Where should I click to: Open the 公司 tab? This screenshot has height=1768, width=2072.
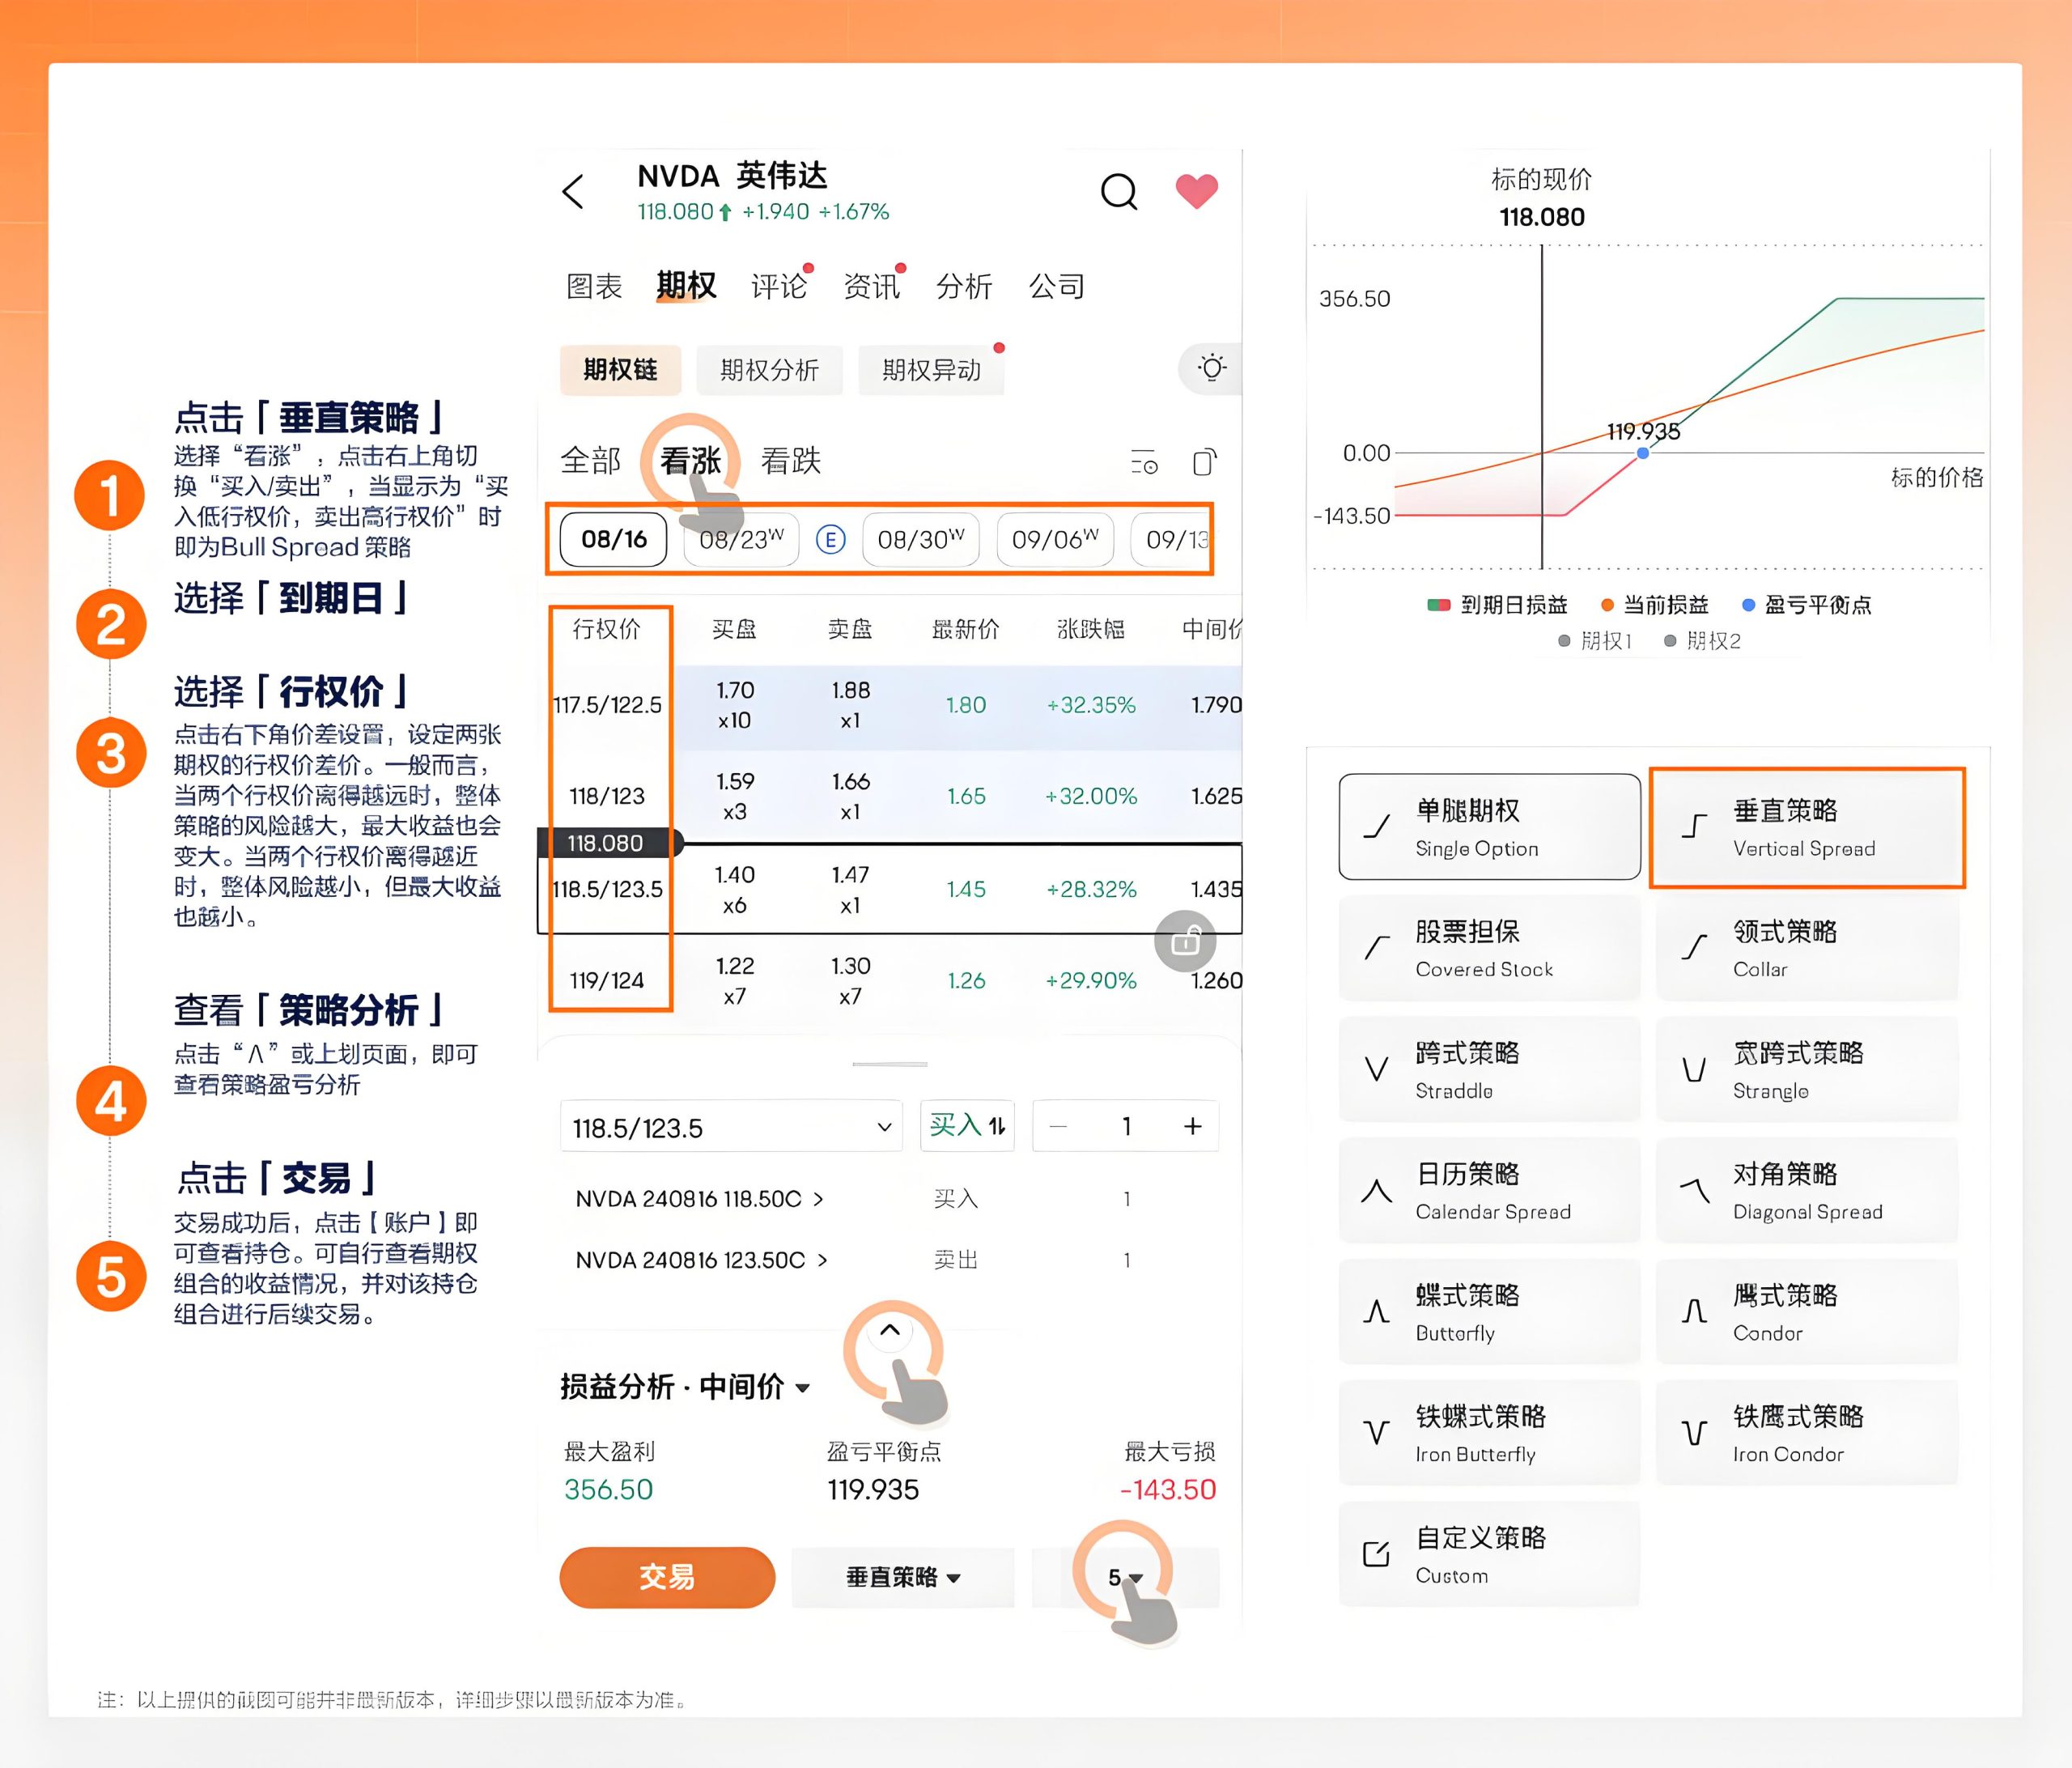(1057, 286)
